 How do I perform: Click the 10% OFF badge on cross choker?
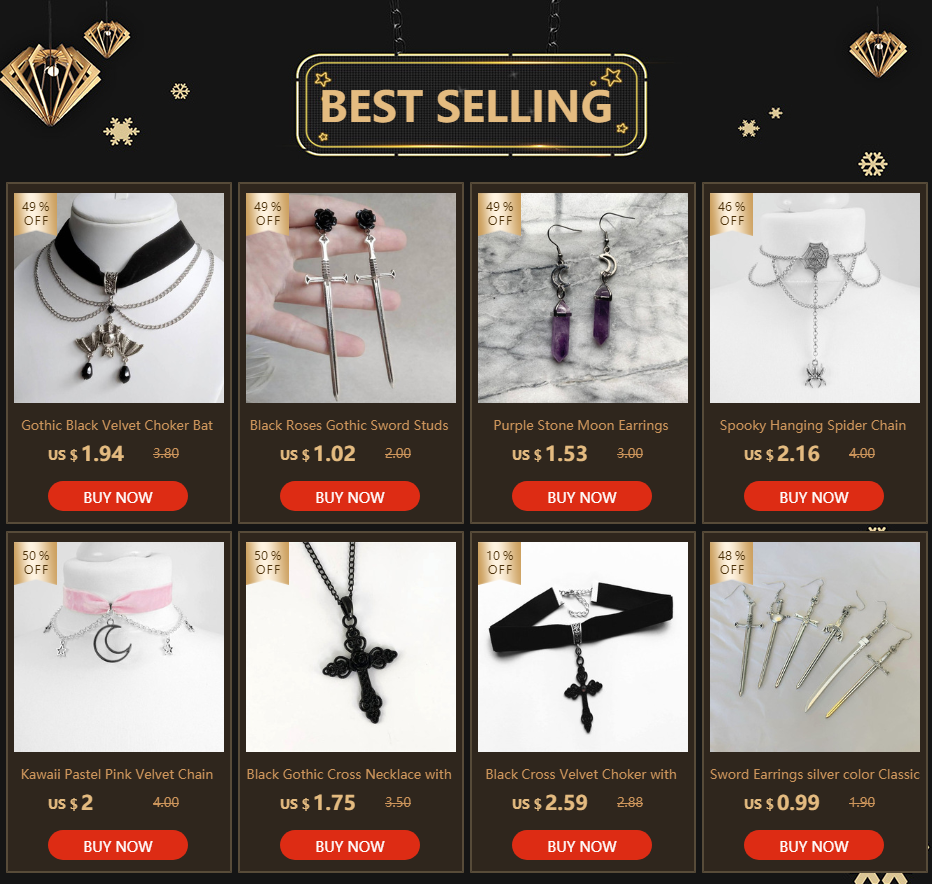coord(499,562)
